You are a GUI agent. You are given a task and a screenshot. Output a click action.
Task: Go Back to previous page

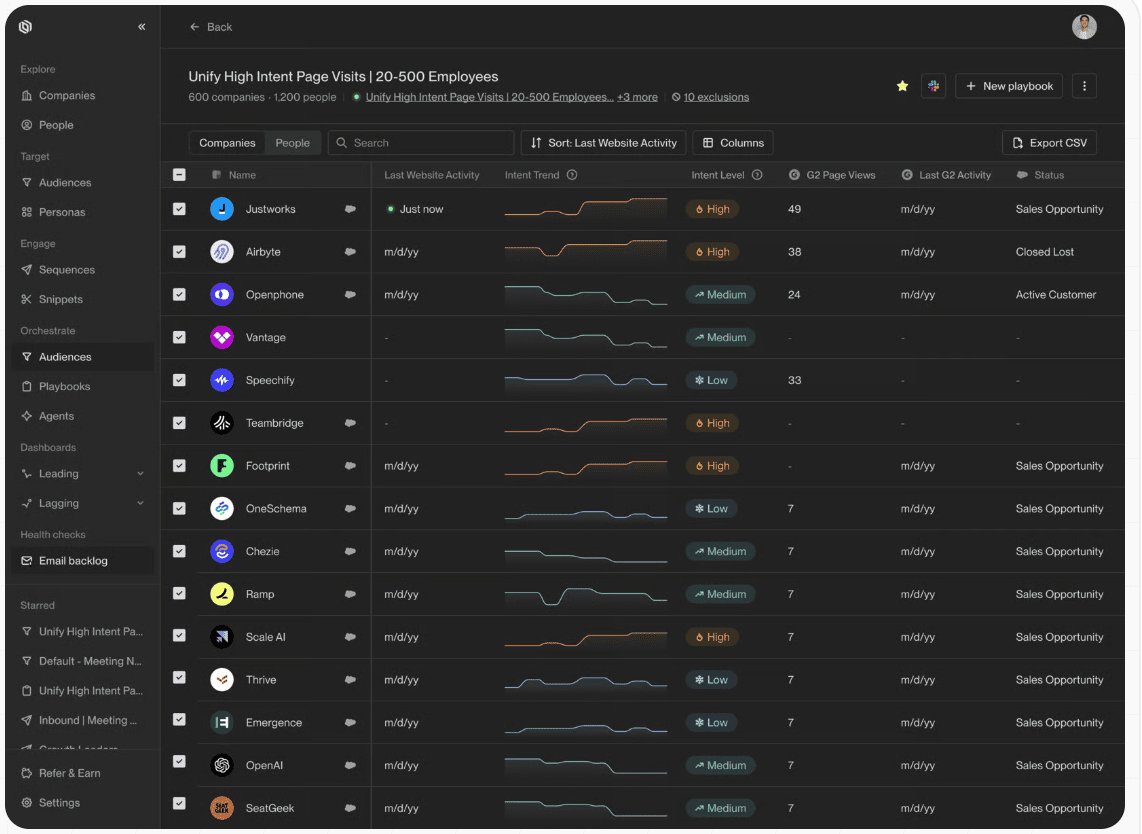click(x=210, y=27)
